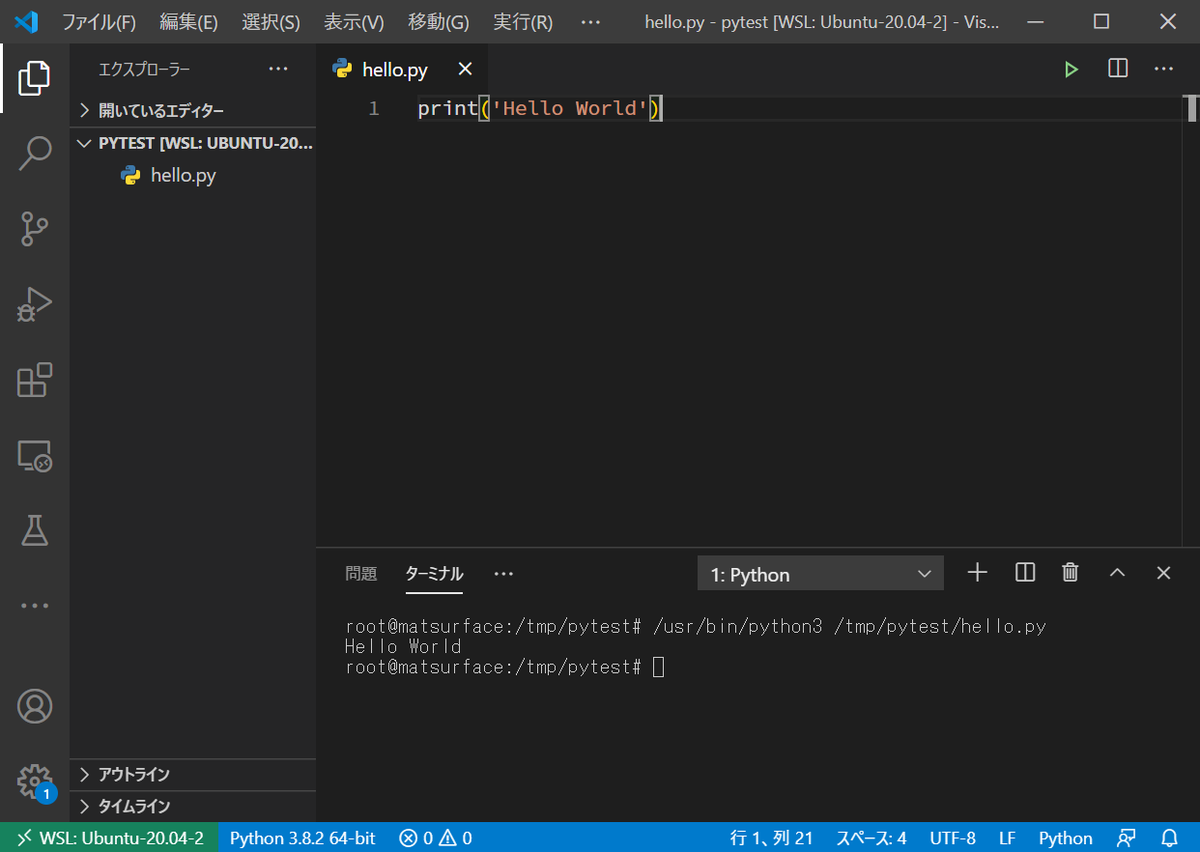Open hello.py in the explorer tree
The width and height of the screenshot is (1200, 852).
pos(193,175)
